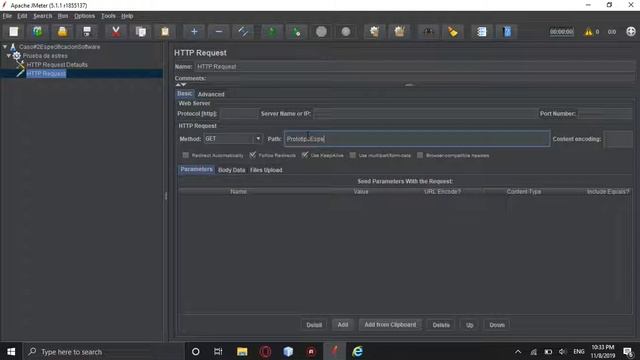Switch to the Body Data tab
Screen dimensions: 640x360
tap(231, 170)
